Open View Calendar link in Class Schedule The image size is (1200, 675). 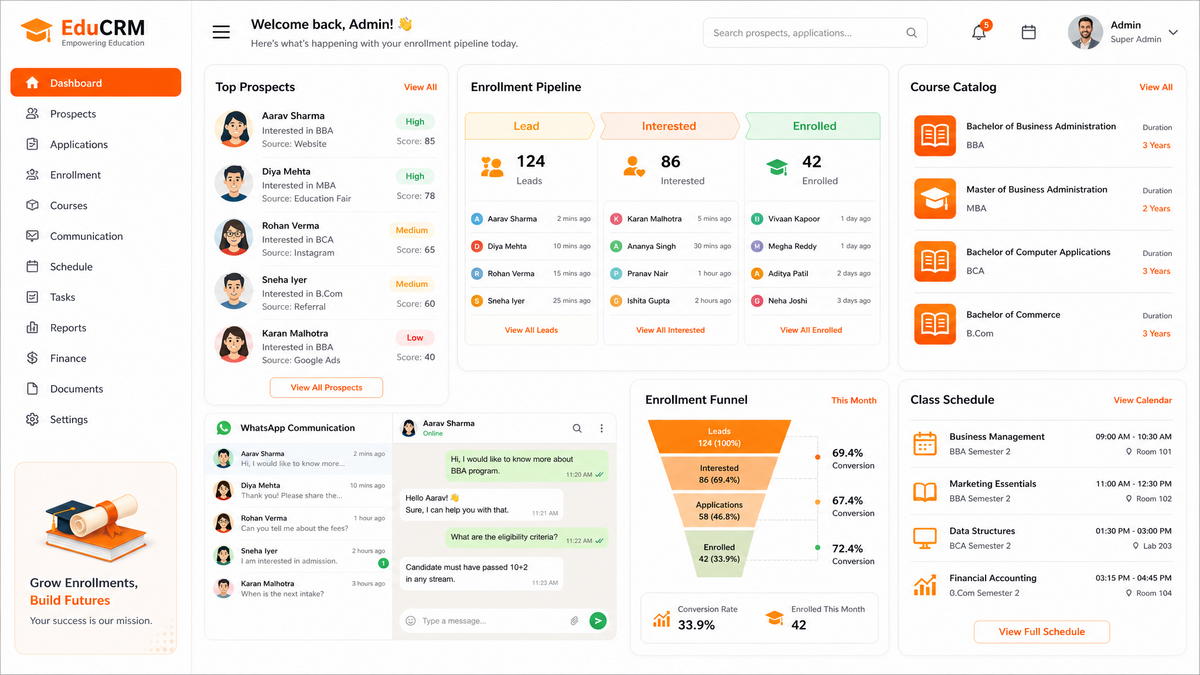click(x=1143, y=400)
